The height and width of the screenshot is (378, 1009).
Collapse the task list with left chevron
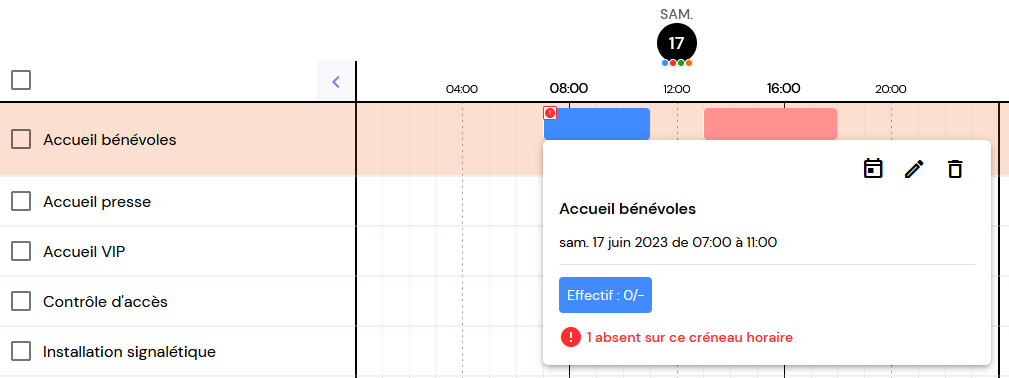pyautogui.click(x=335, y=81)
